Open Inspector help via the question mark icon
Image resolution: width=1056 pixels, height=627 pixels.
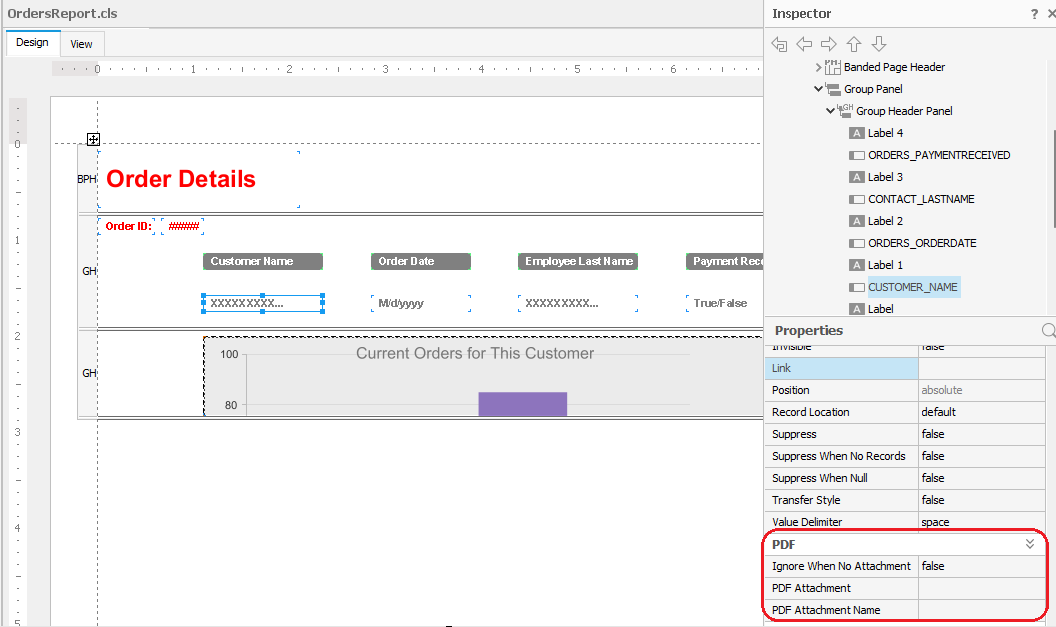click(x=1033, y=13)
